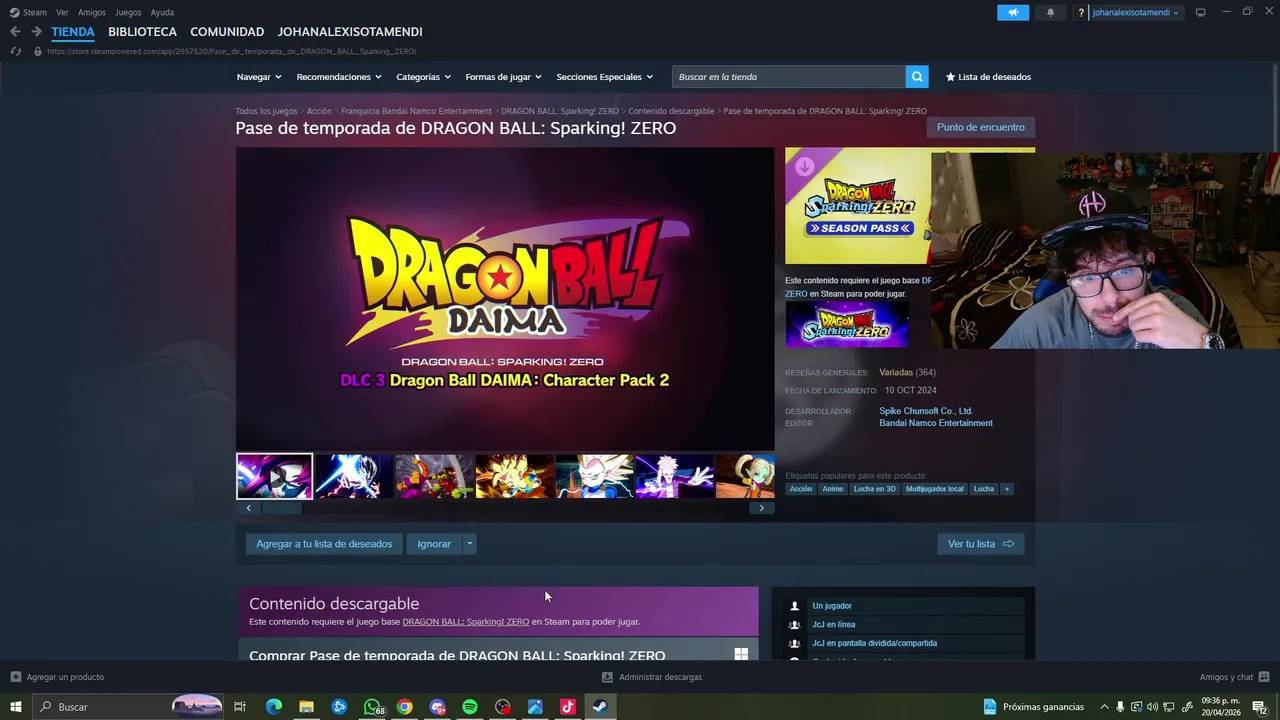Screen dimensions: 1280x720
Task: Click the JcJ en línea feature icon
Action: [795, 625]
